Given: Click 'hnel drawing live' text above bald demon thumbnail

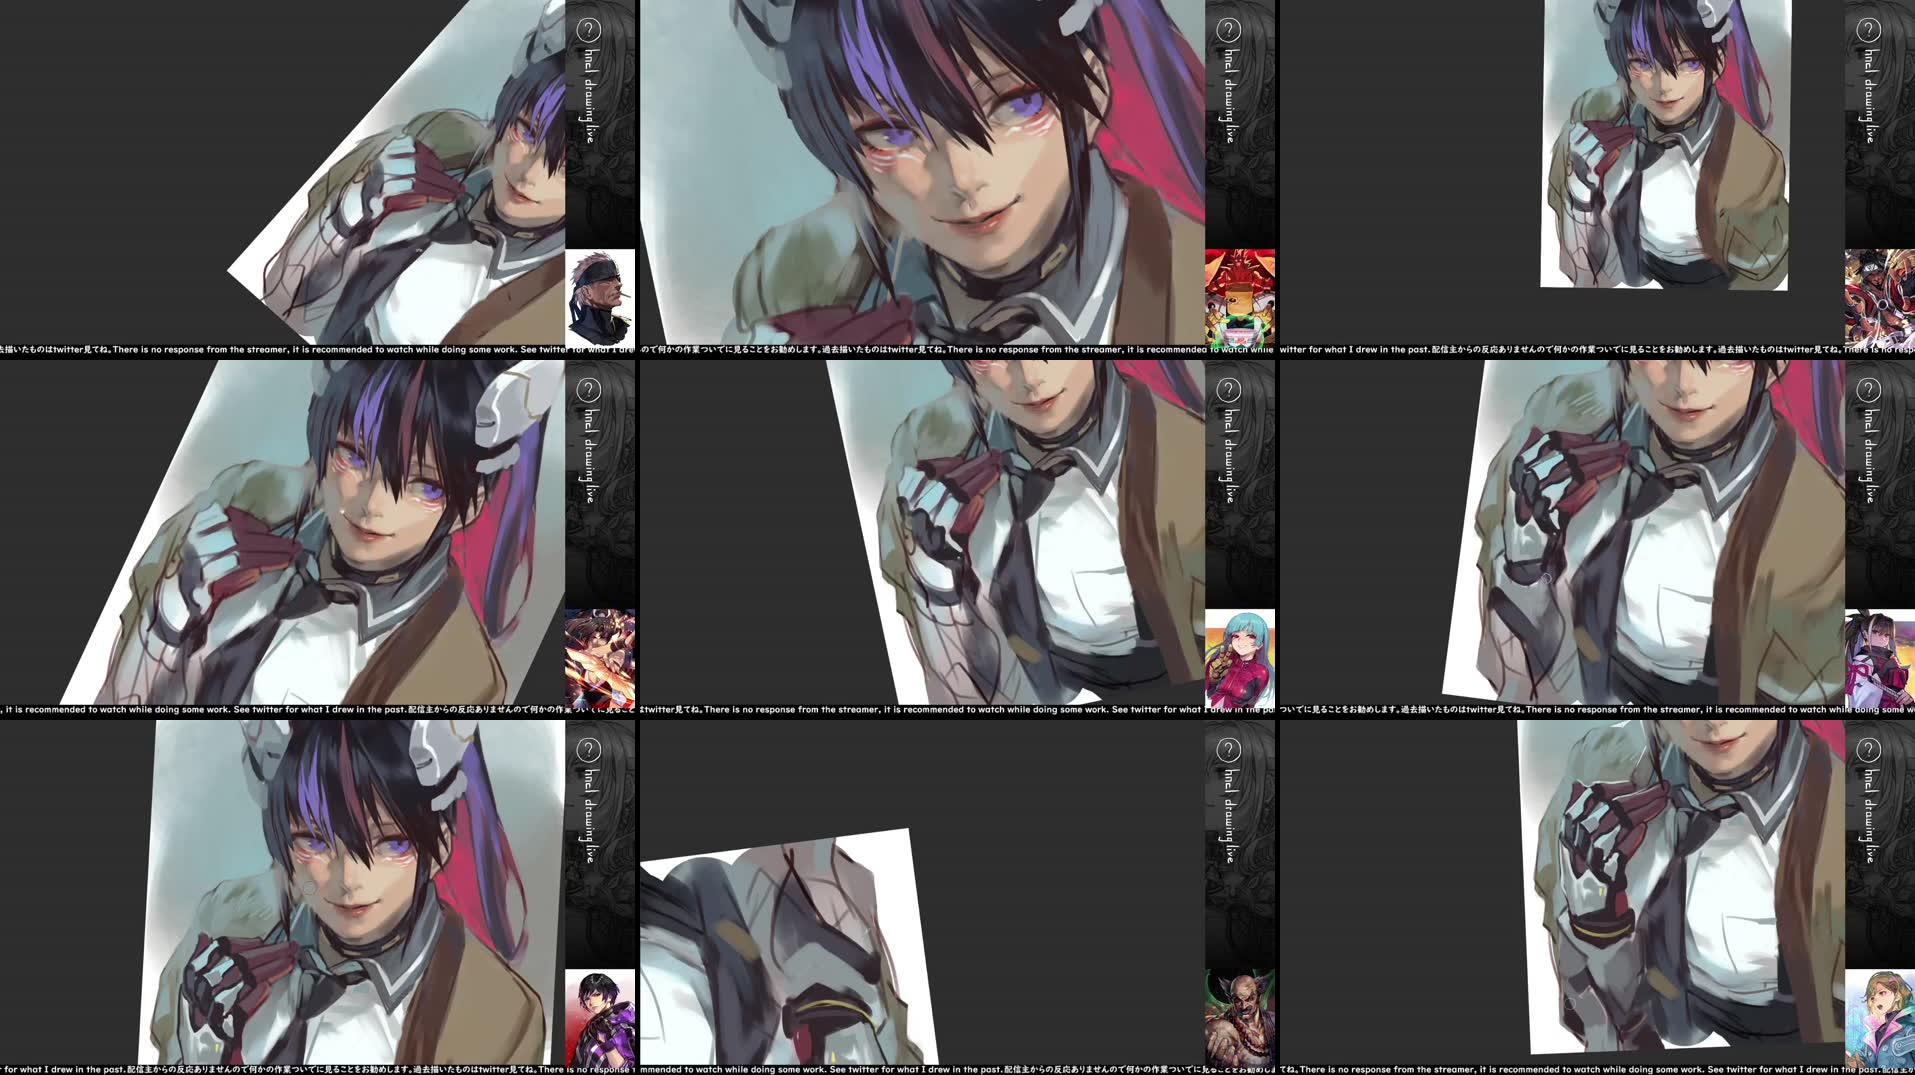Looking at the screenshot, I should click(x=1229, y=816).
